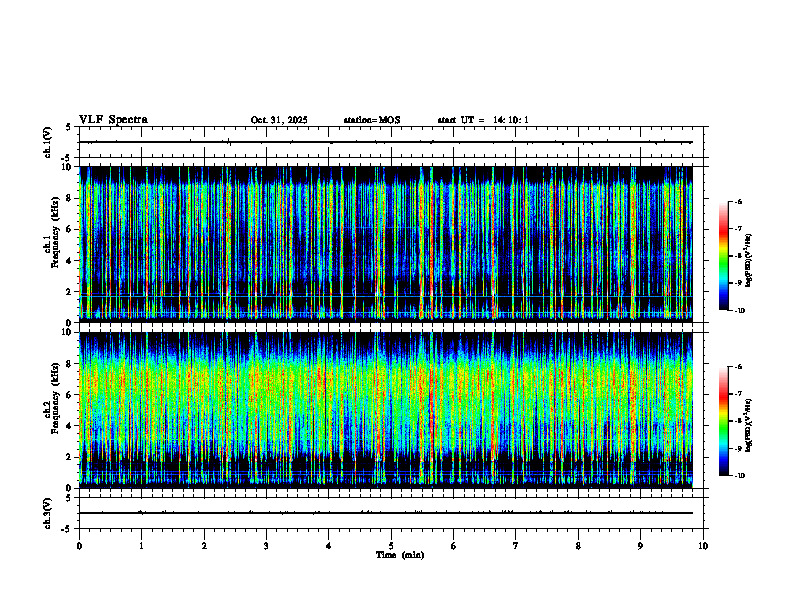This screenshot has height=612, width=792.
Task: Click the "-9" tick of the ch.1 colorbar
Action: click(738, 283)
